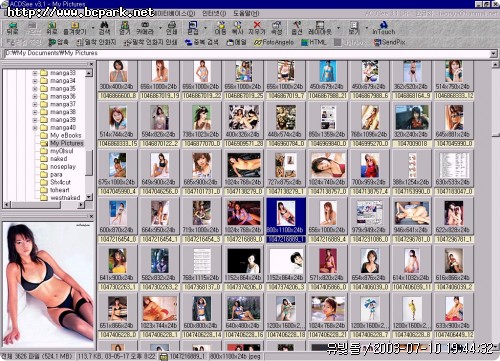Screen dimensions: 500x361
Task: Go up one folder with 위로 icon
Action: pyautogui.click(x=52, y=28)
